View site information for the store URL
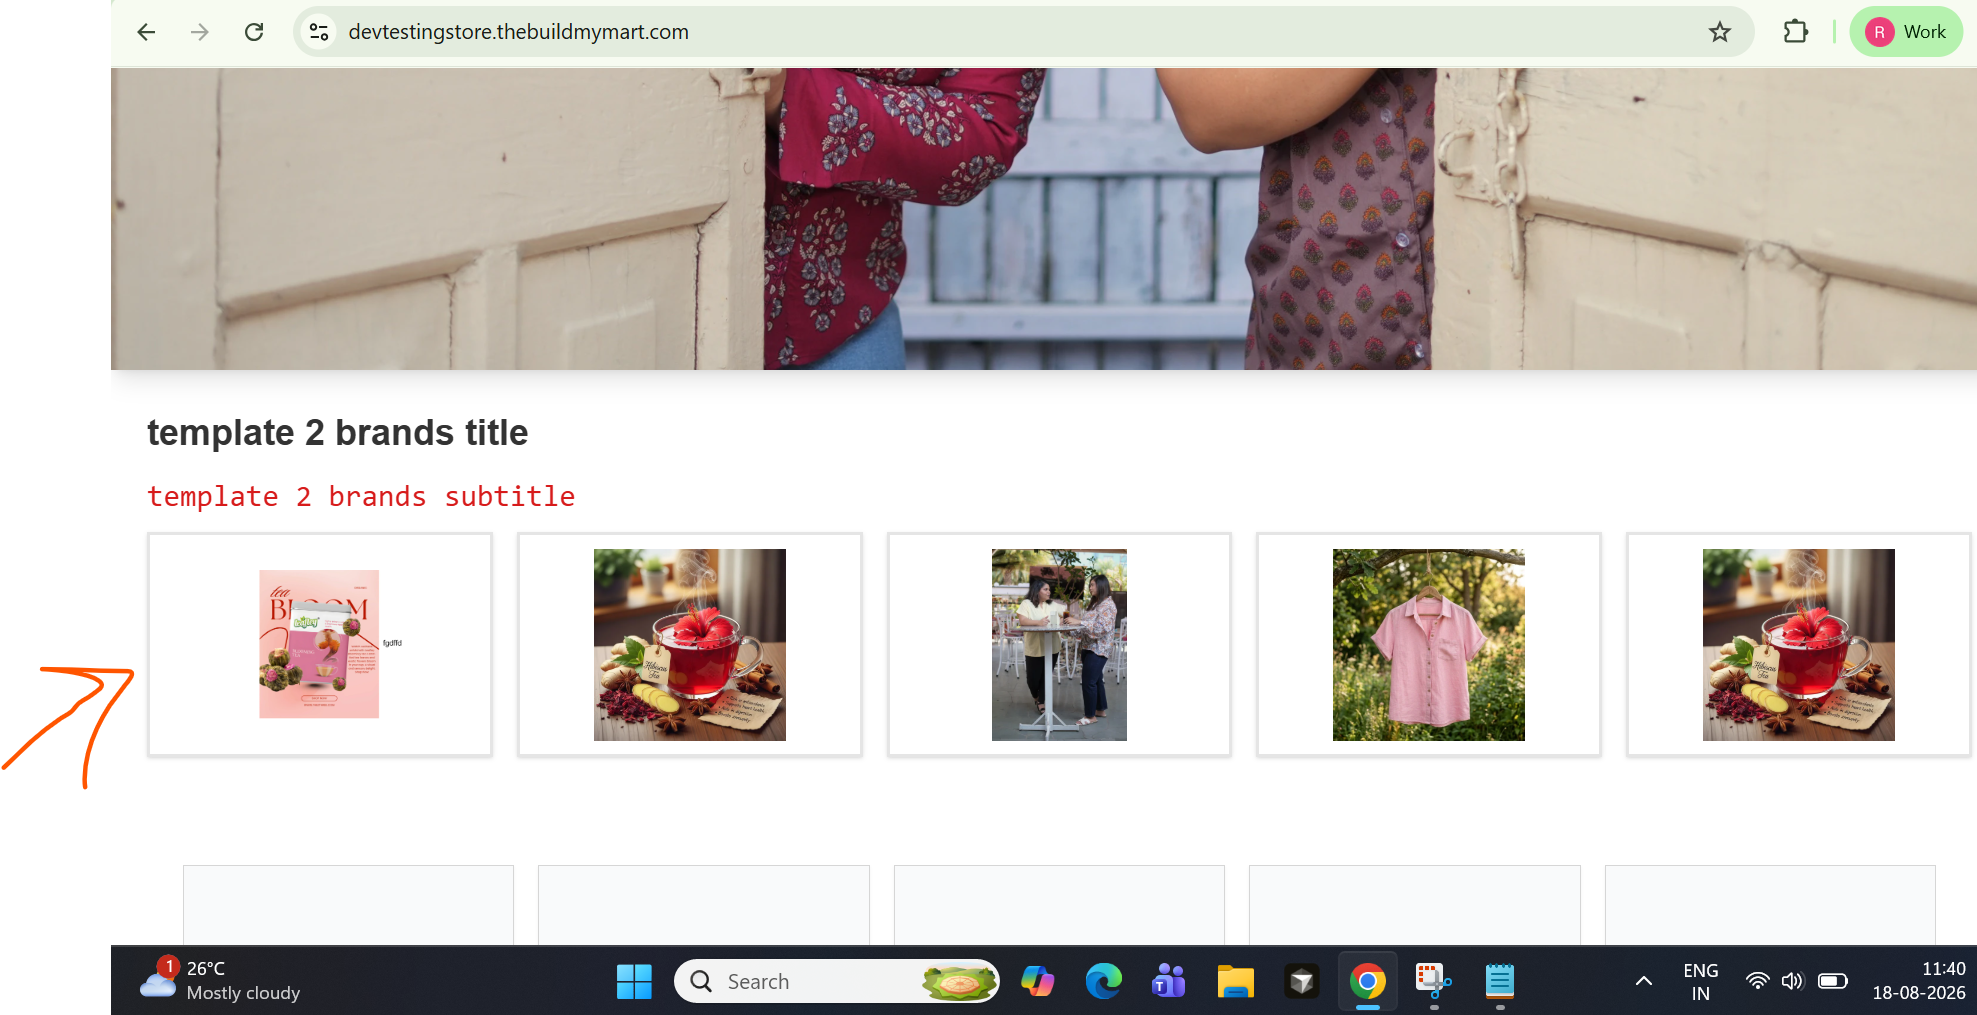Screen dimensions: 1977x1015 tap(319, 32)
